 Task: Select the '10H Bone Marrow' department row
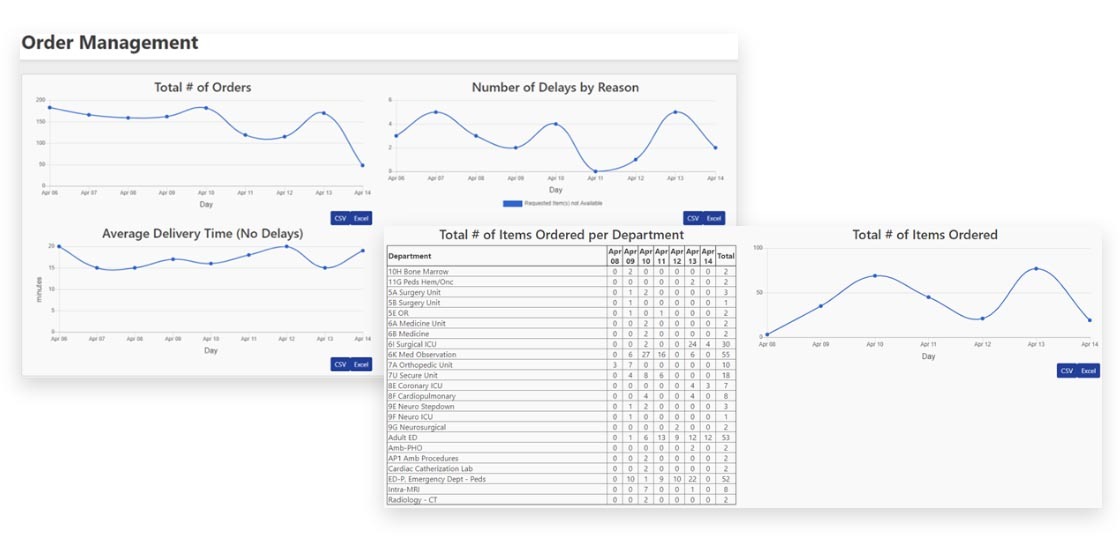561,271
